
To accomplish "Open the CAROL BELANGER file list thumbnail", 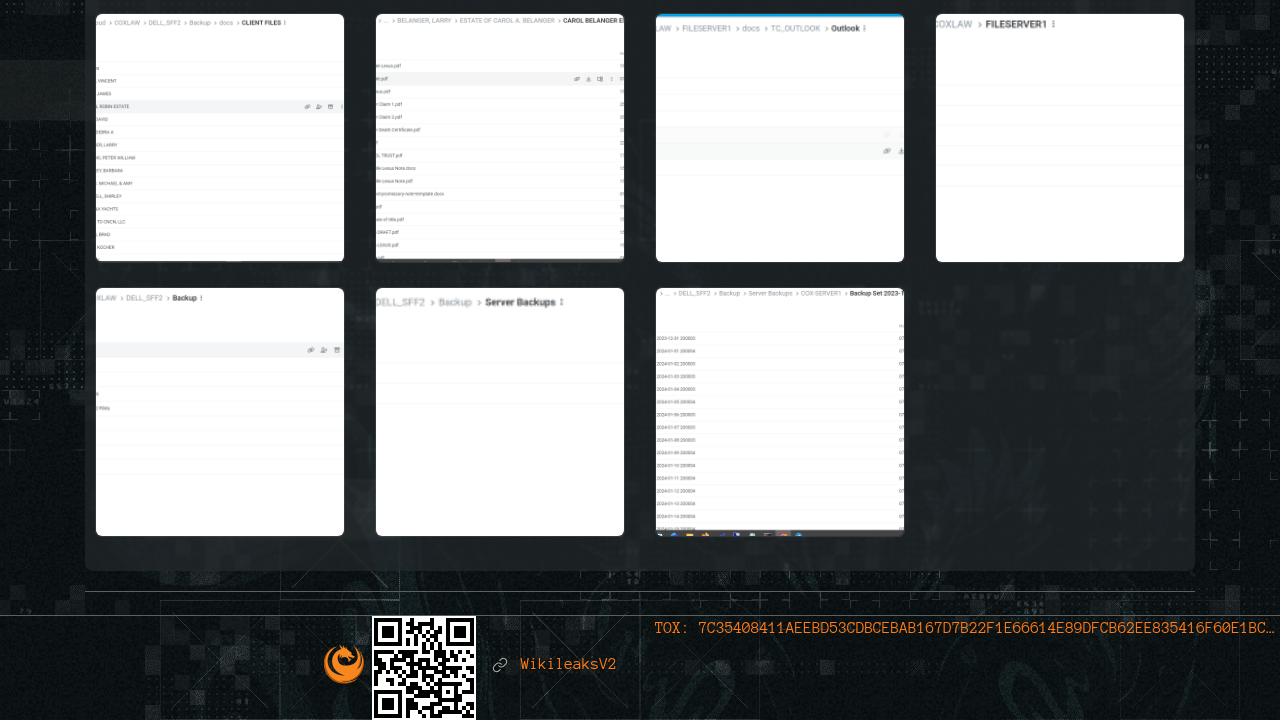I will [500, 138].
